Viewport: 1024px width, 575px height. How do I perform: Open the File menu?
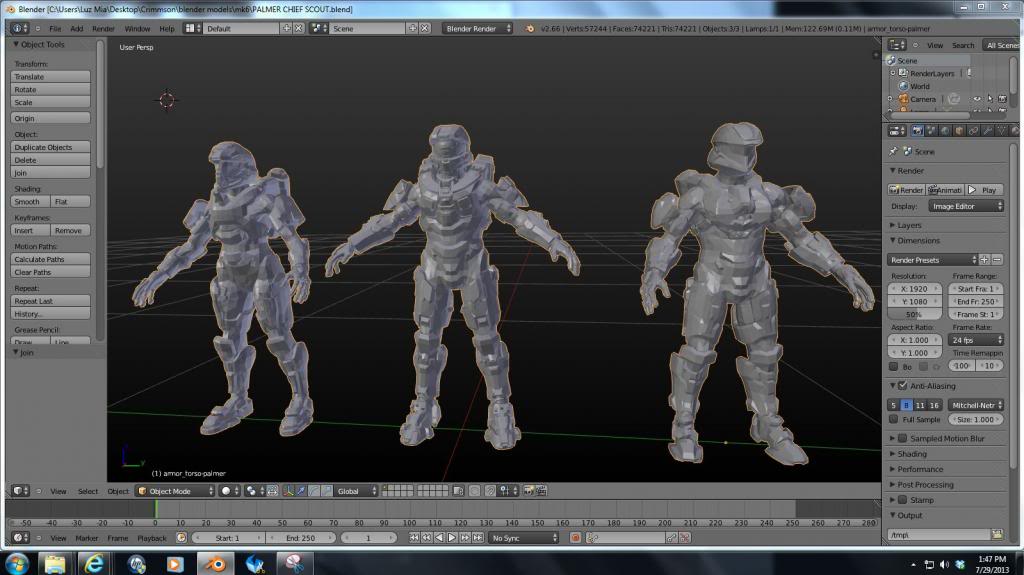(x=55, y=29)
